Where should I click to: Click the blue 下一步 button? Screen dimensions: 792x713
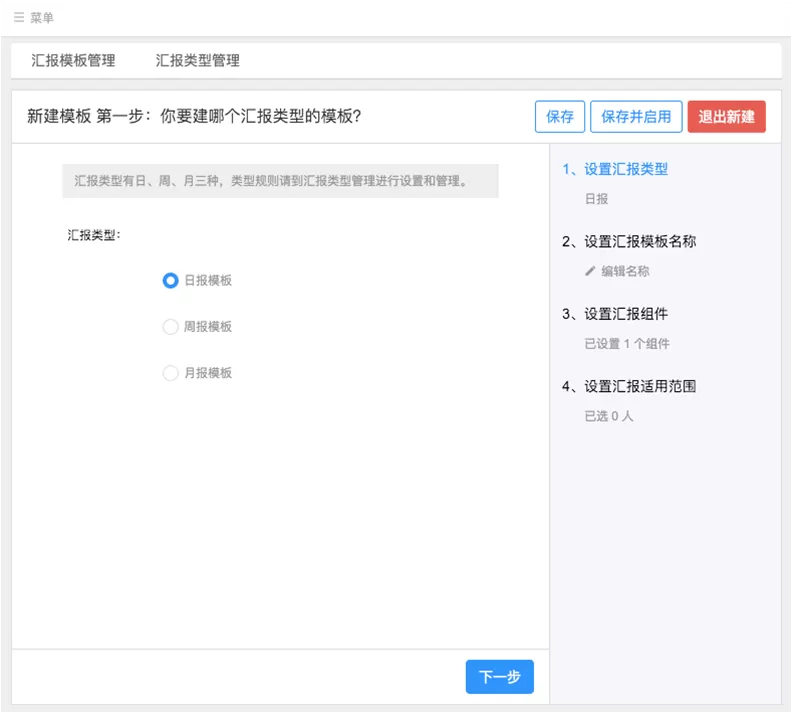tap(500, 677)
